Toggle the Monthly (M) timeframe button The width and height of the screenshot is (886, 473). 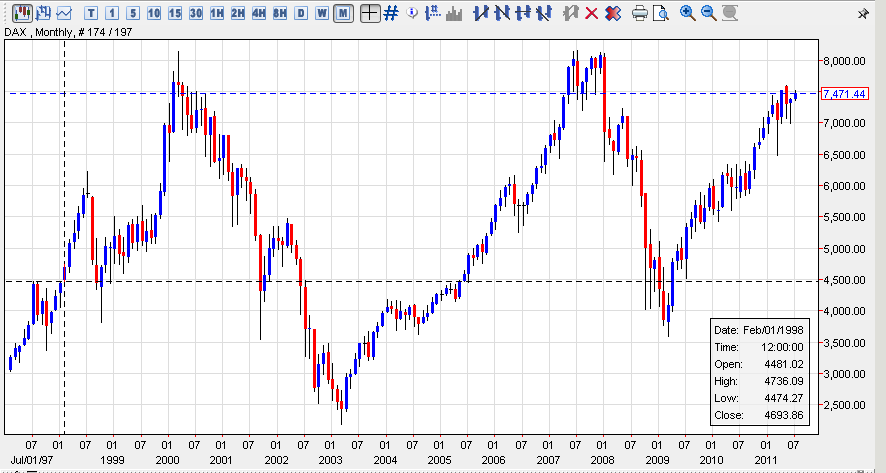point(343,13)
